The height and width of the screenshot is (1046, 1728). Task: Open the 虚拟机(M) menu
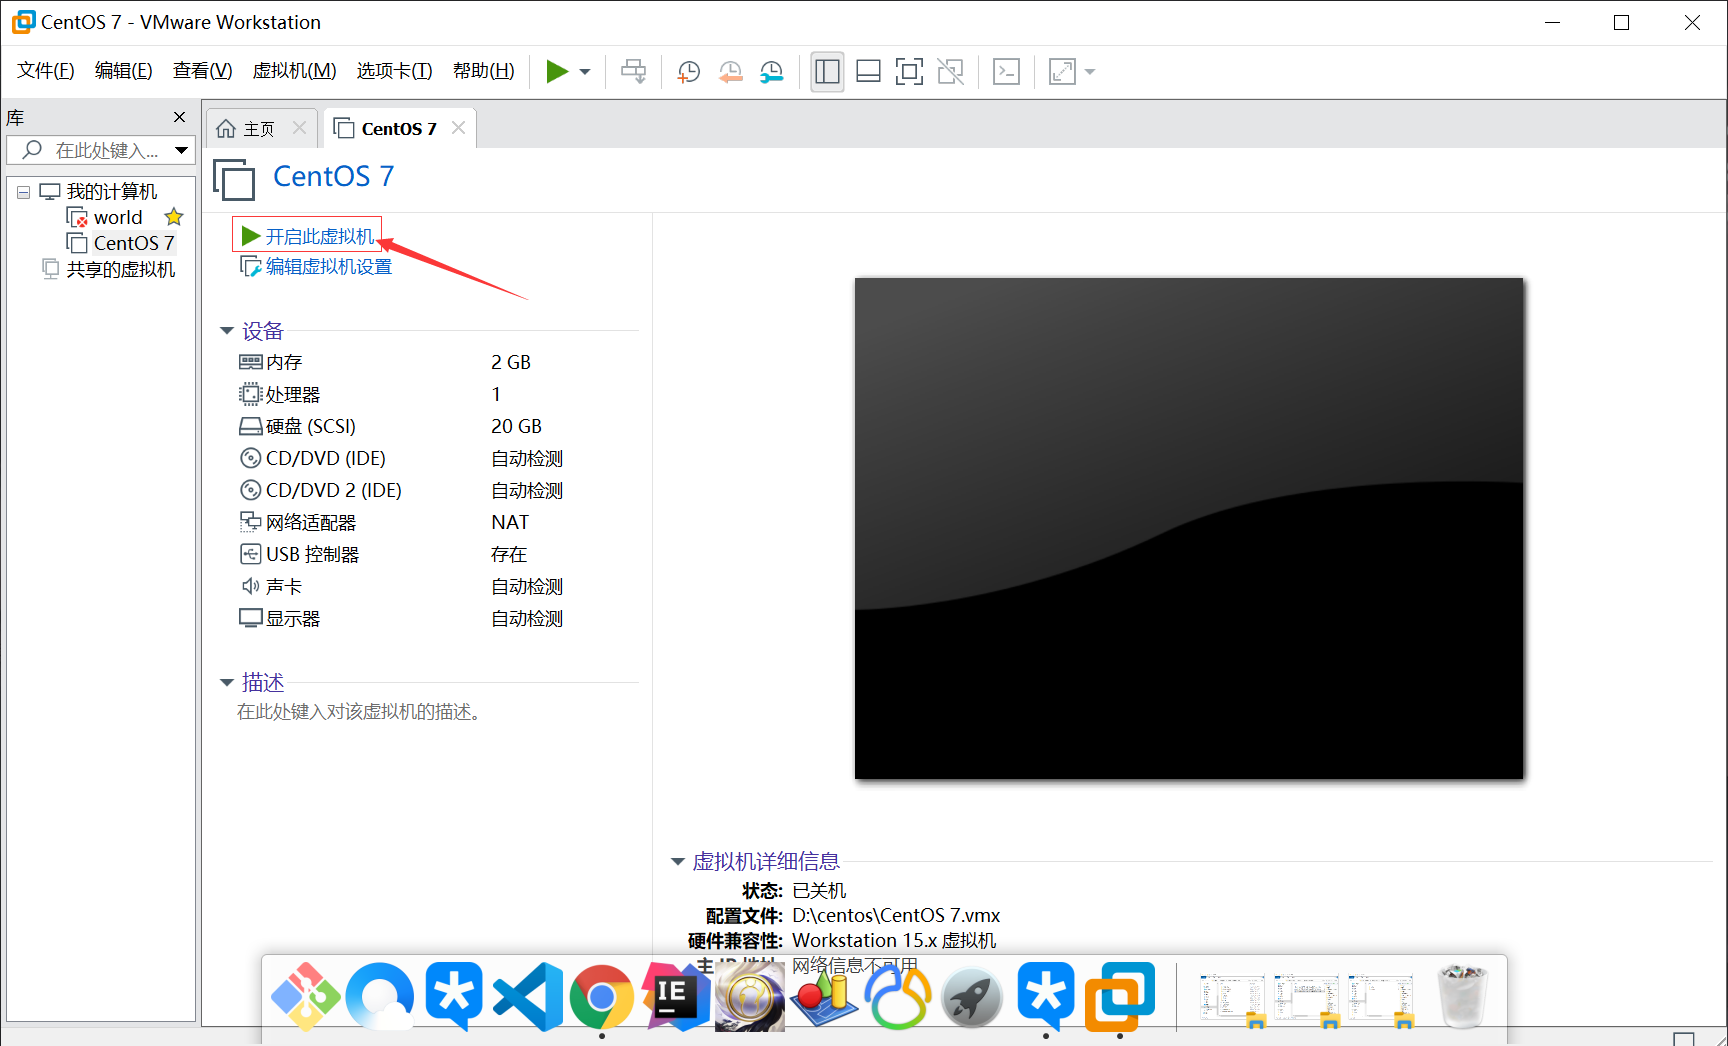pyautogui.click(x=294, y=71)
